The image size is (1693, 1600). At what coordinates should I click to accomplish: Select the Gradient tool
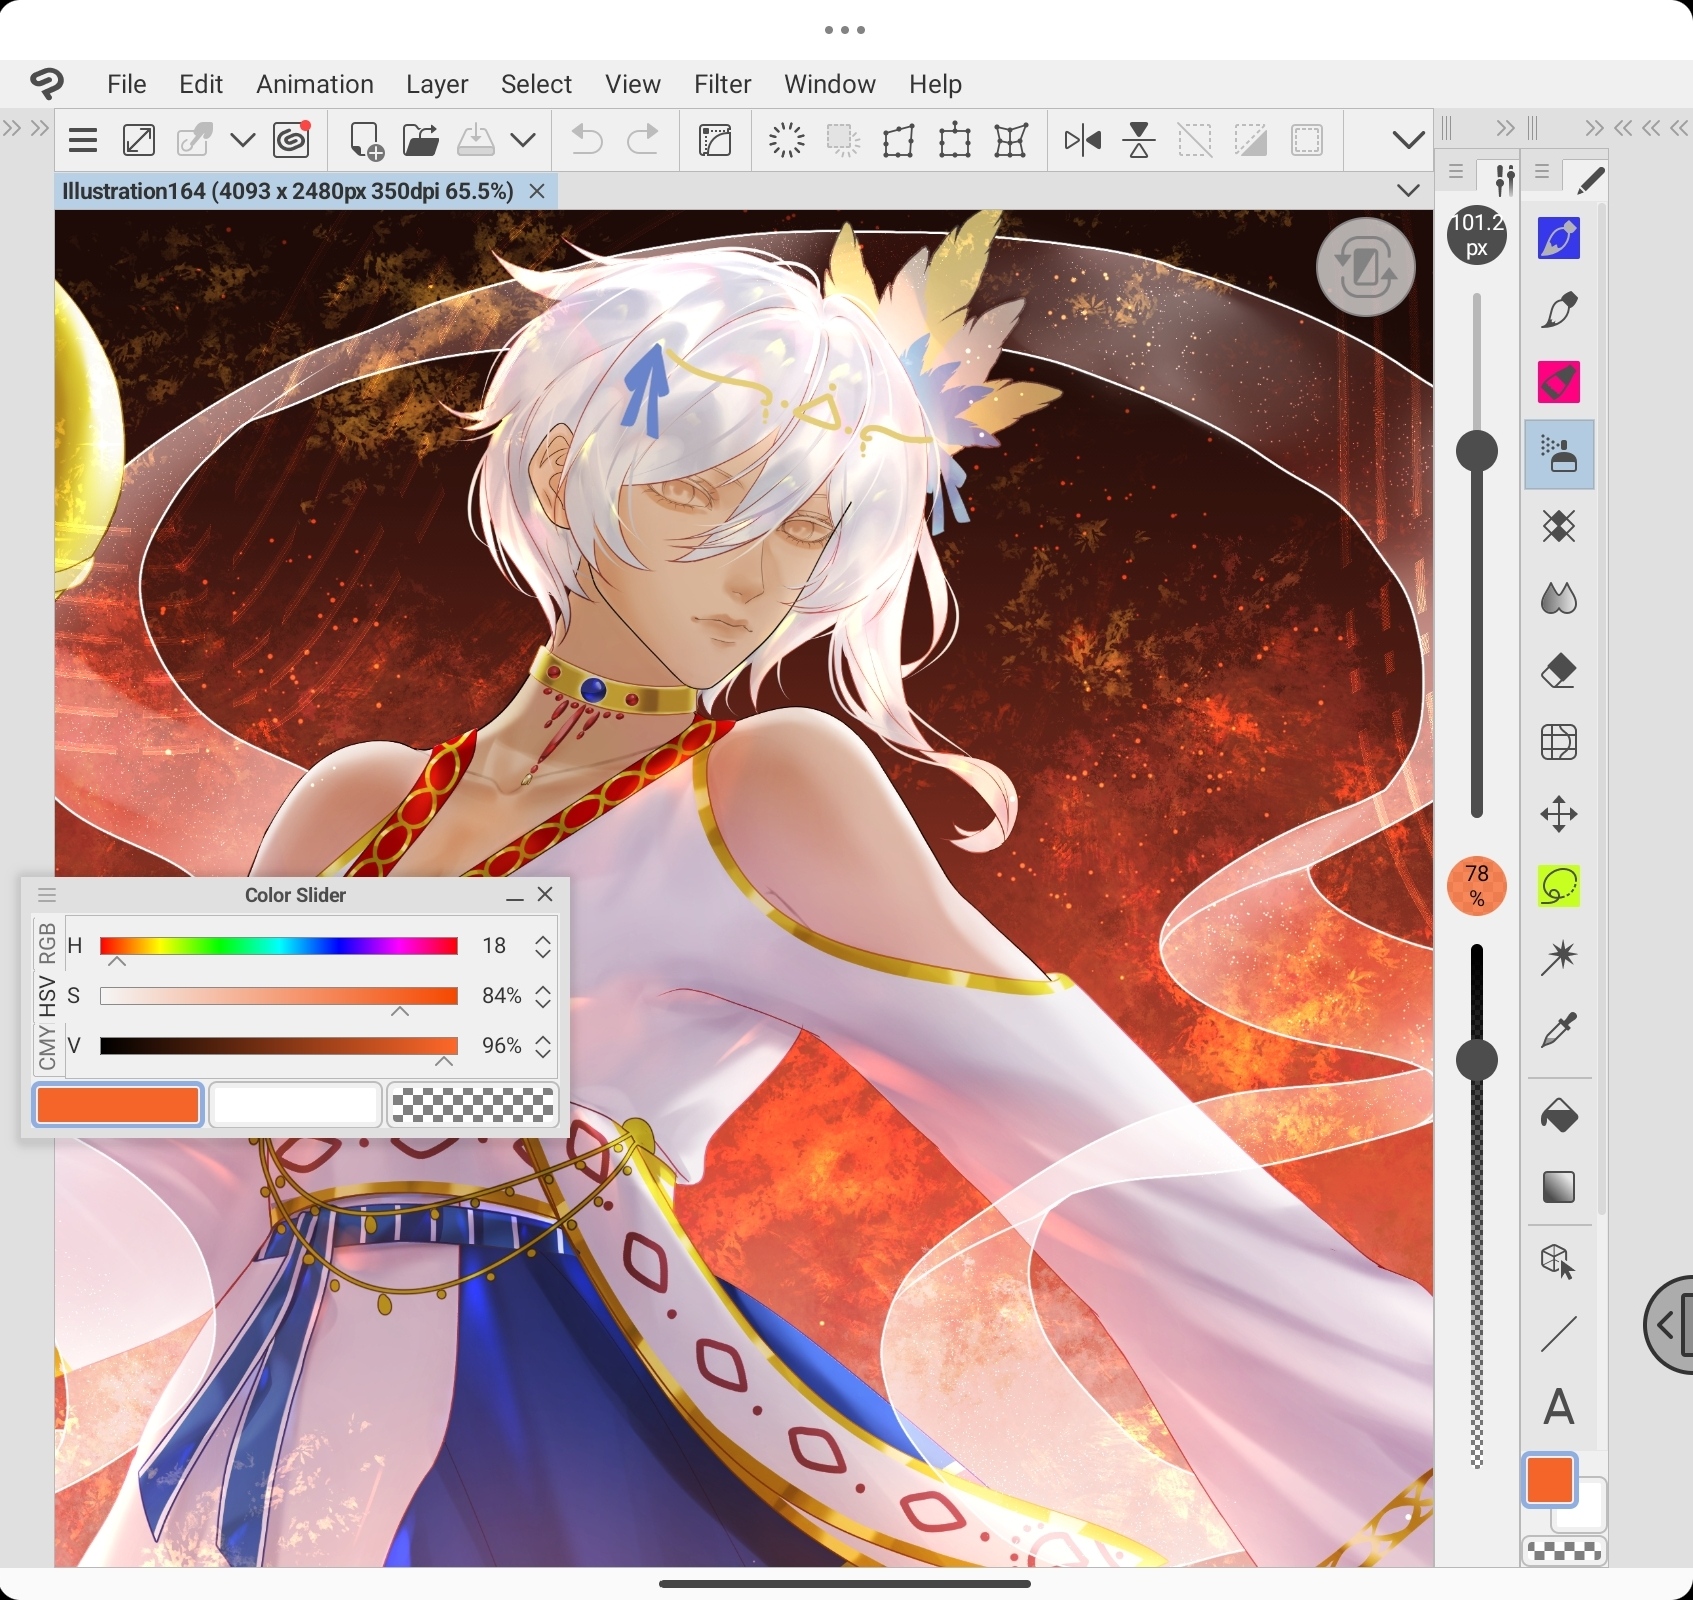(x=1559, y=1188)
